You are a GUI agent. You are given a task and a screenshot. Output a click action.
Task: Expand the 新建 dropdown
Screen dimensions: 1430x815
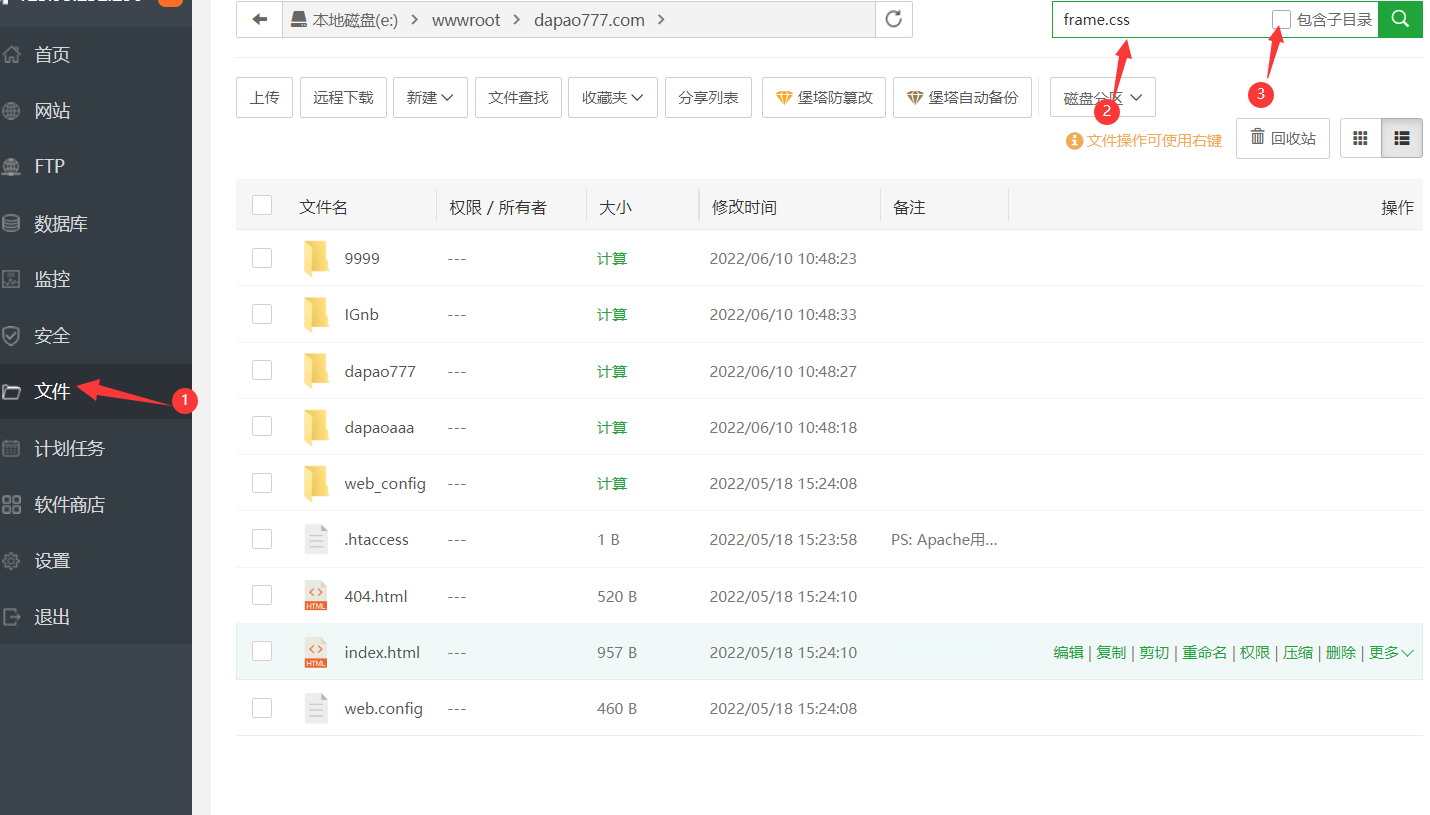(x=430, y=97)
